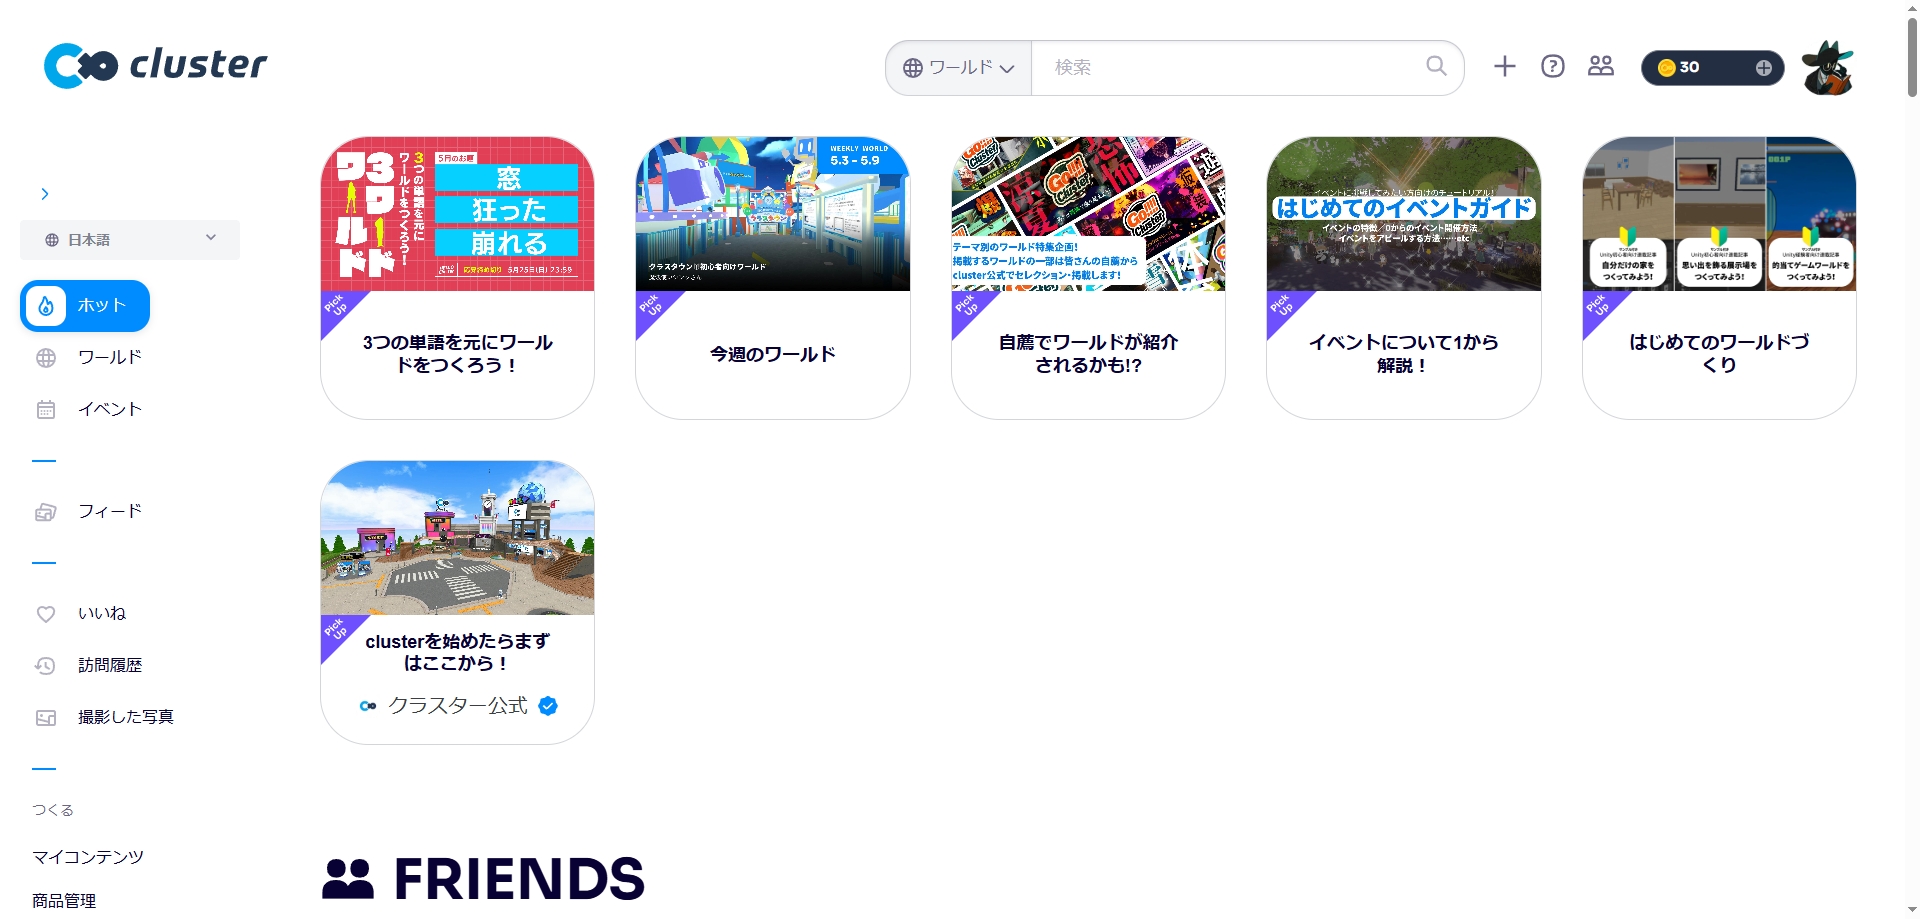Open the 今週のワールド pickup card
This screenshot has width=1920, height=919.
point(773,278)
